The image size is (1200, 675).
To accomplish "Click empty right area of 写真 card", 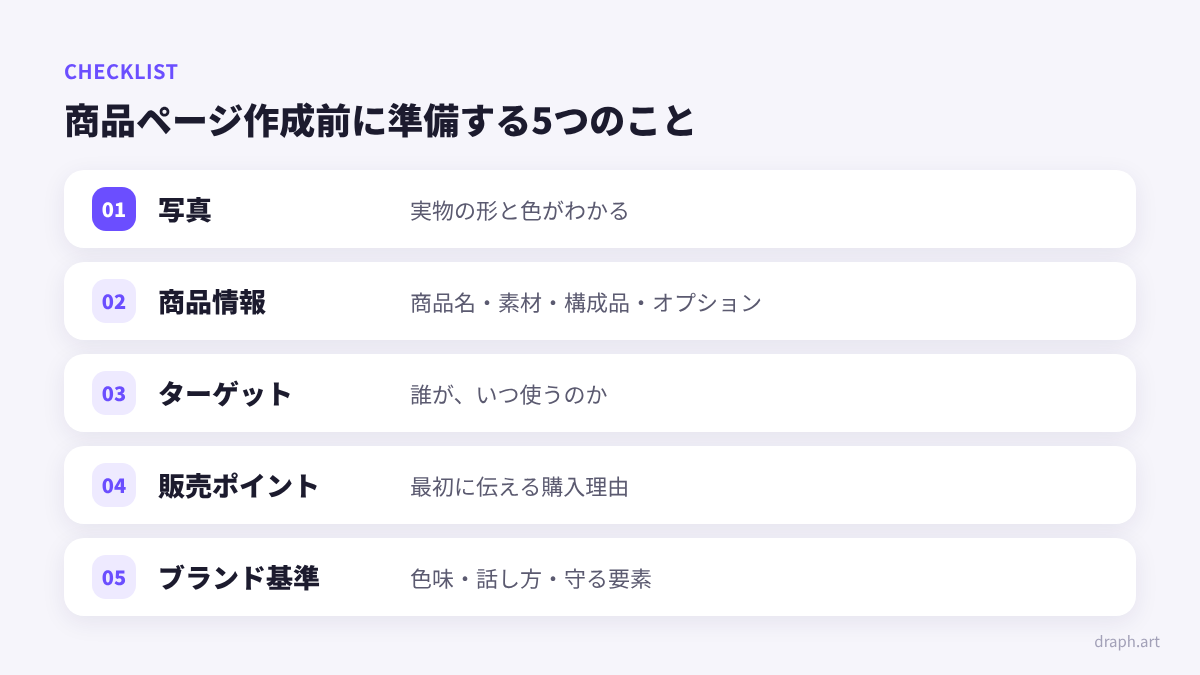I will (880, 209).
